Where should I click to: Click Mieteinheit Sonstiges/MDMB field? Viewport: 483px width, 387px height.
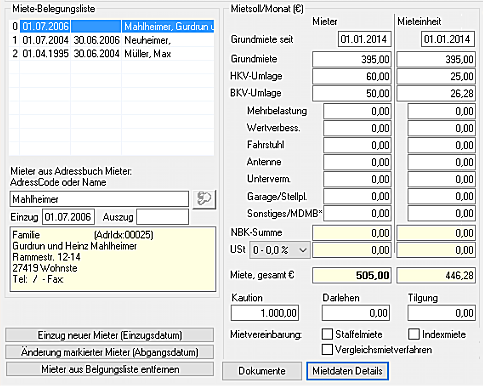click(441, 213)
